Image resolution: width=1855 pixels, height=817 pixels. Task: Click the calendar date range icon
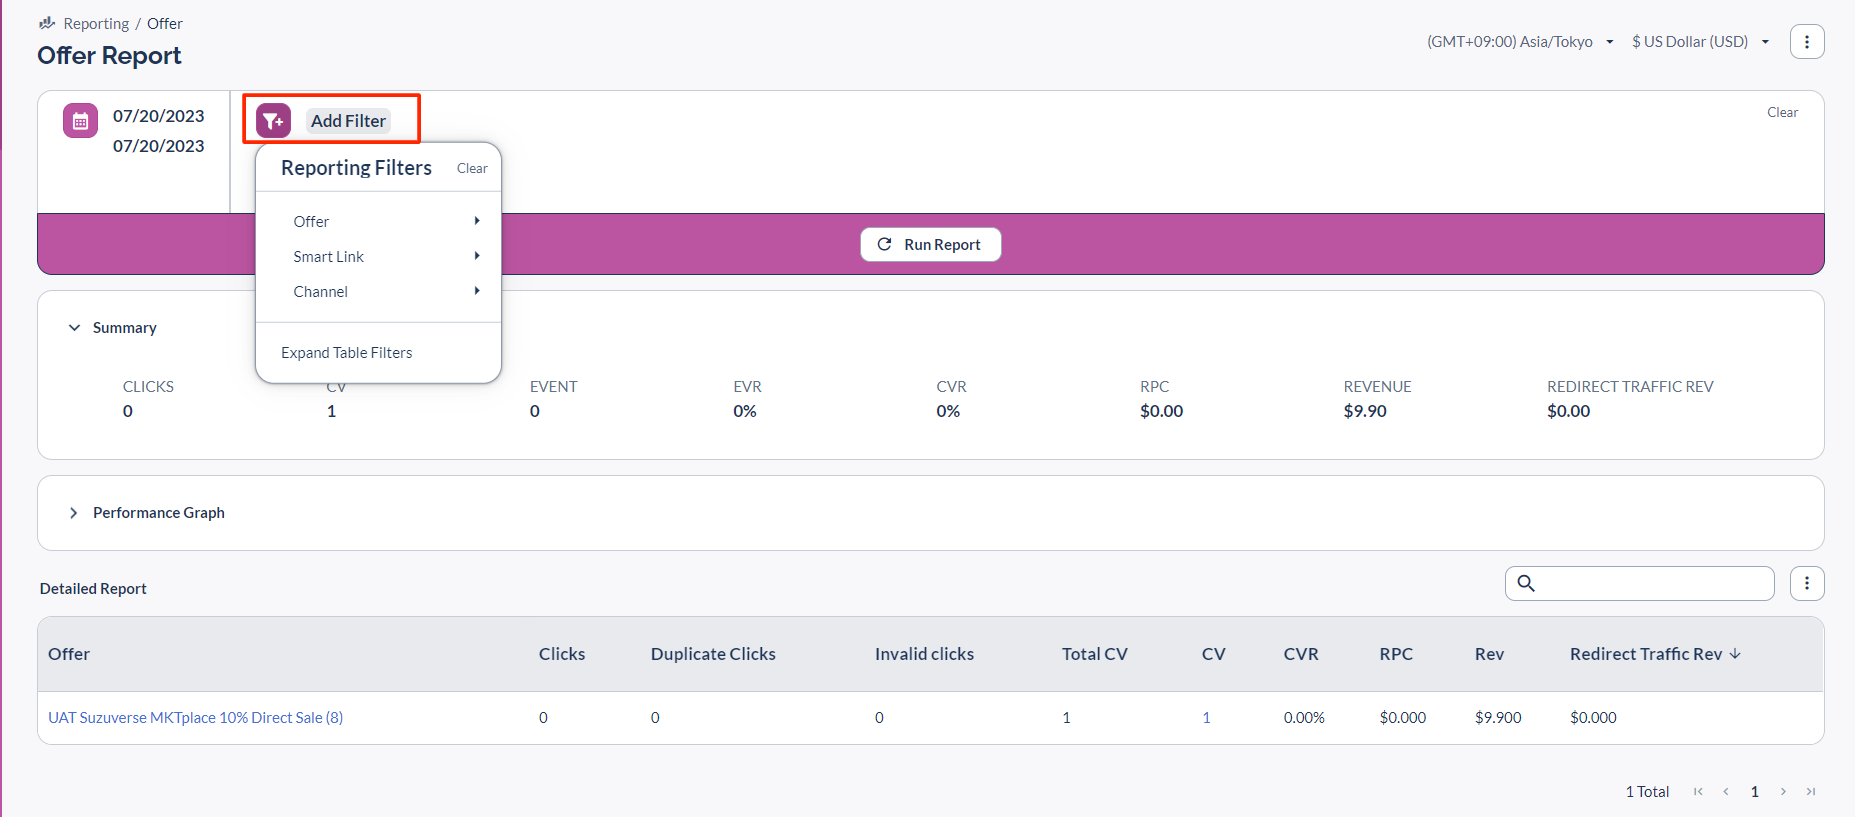point(80,121)
